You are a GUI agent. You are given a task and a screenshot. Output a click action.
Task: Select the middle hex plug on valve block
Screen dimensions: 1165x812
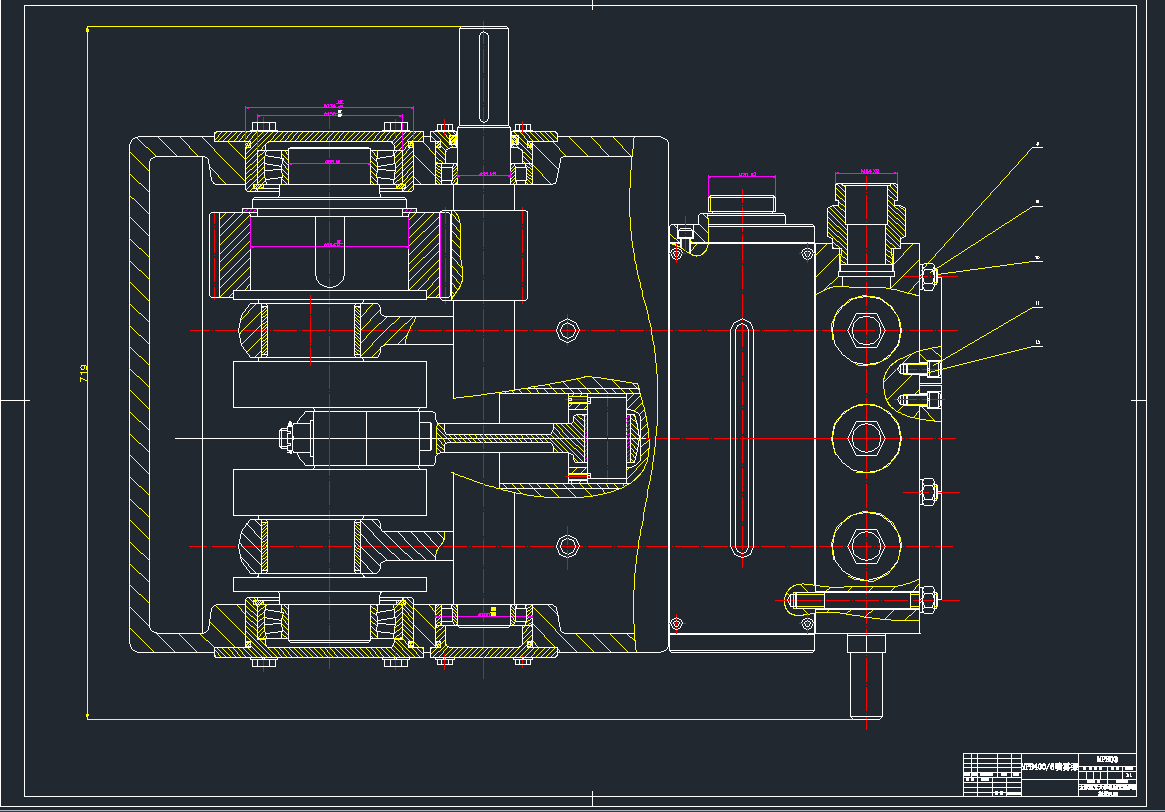click(864, 438)
